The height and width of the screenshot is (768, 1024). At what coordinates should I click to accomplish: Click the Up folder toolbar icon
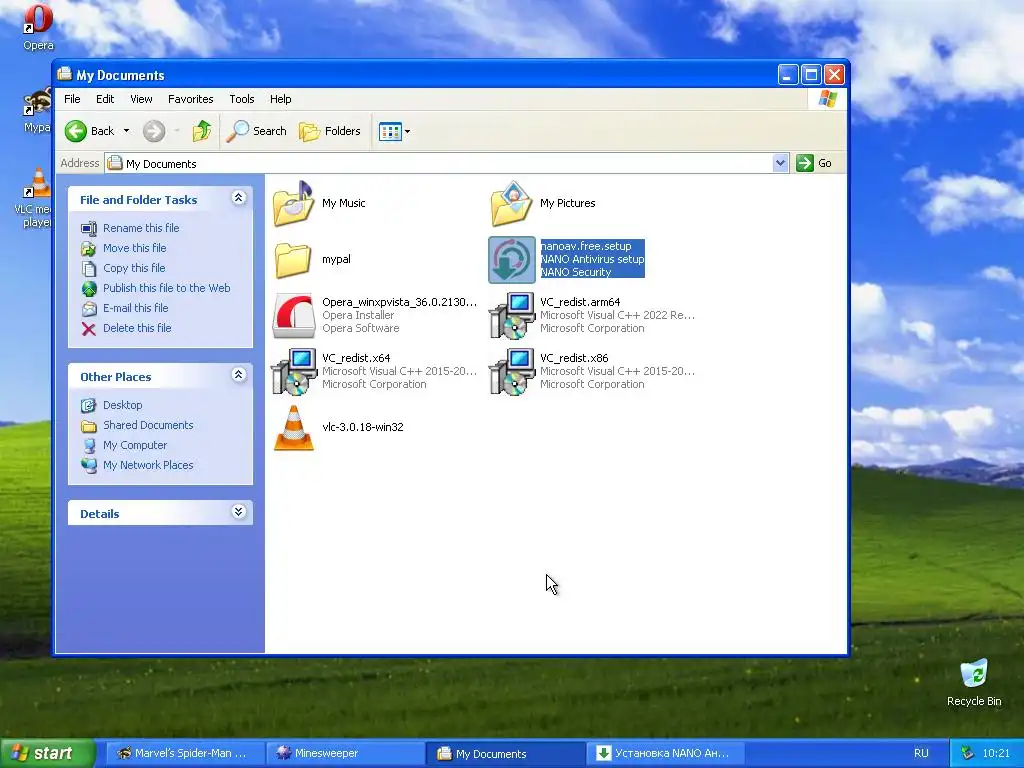tap(202, 131)
